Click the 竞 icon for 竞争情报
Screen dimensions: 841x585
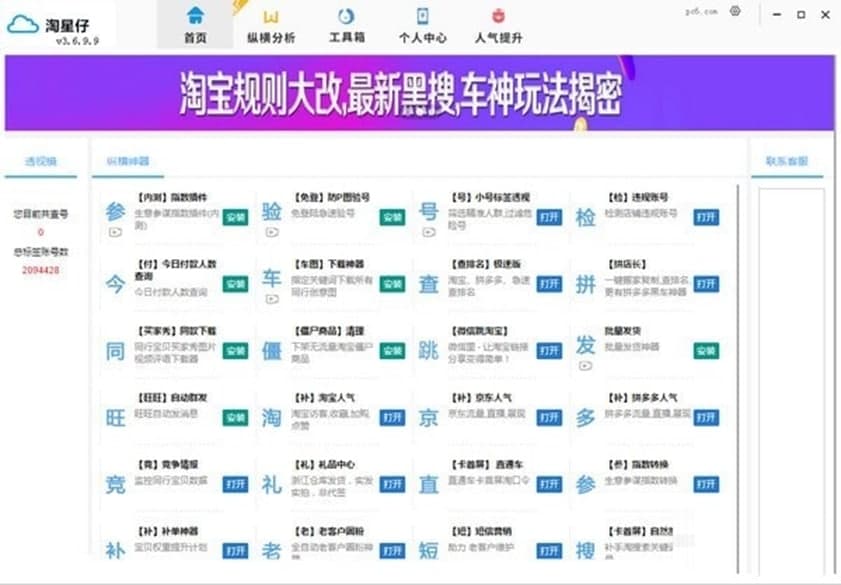115,485
